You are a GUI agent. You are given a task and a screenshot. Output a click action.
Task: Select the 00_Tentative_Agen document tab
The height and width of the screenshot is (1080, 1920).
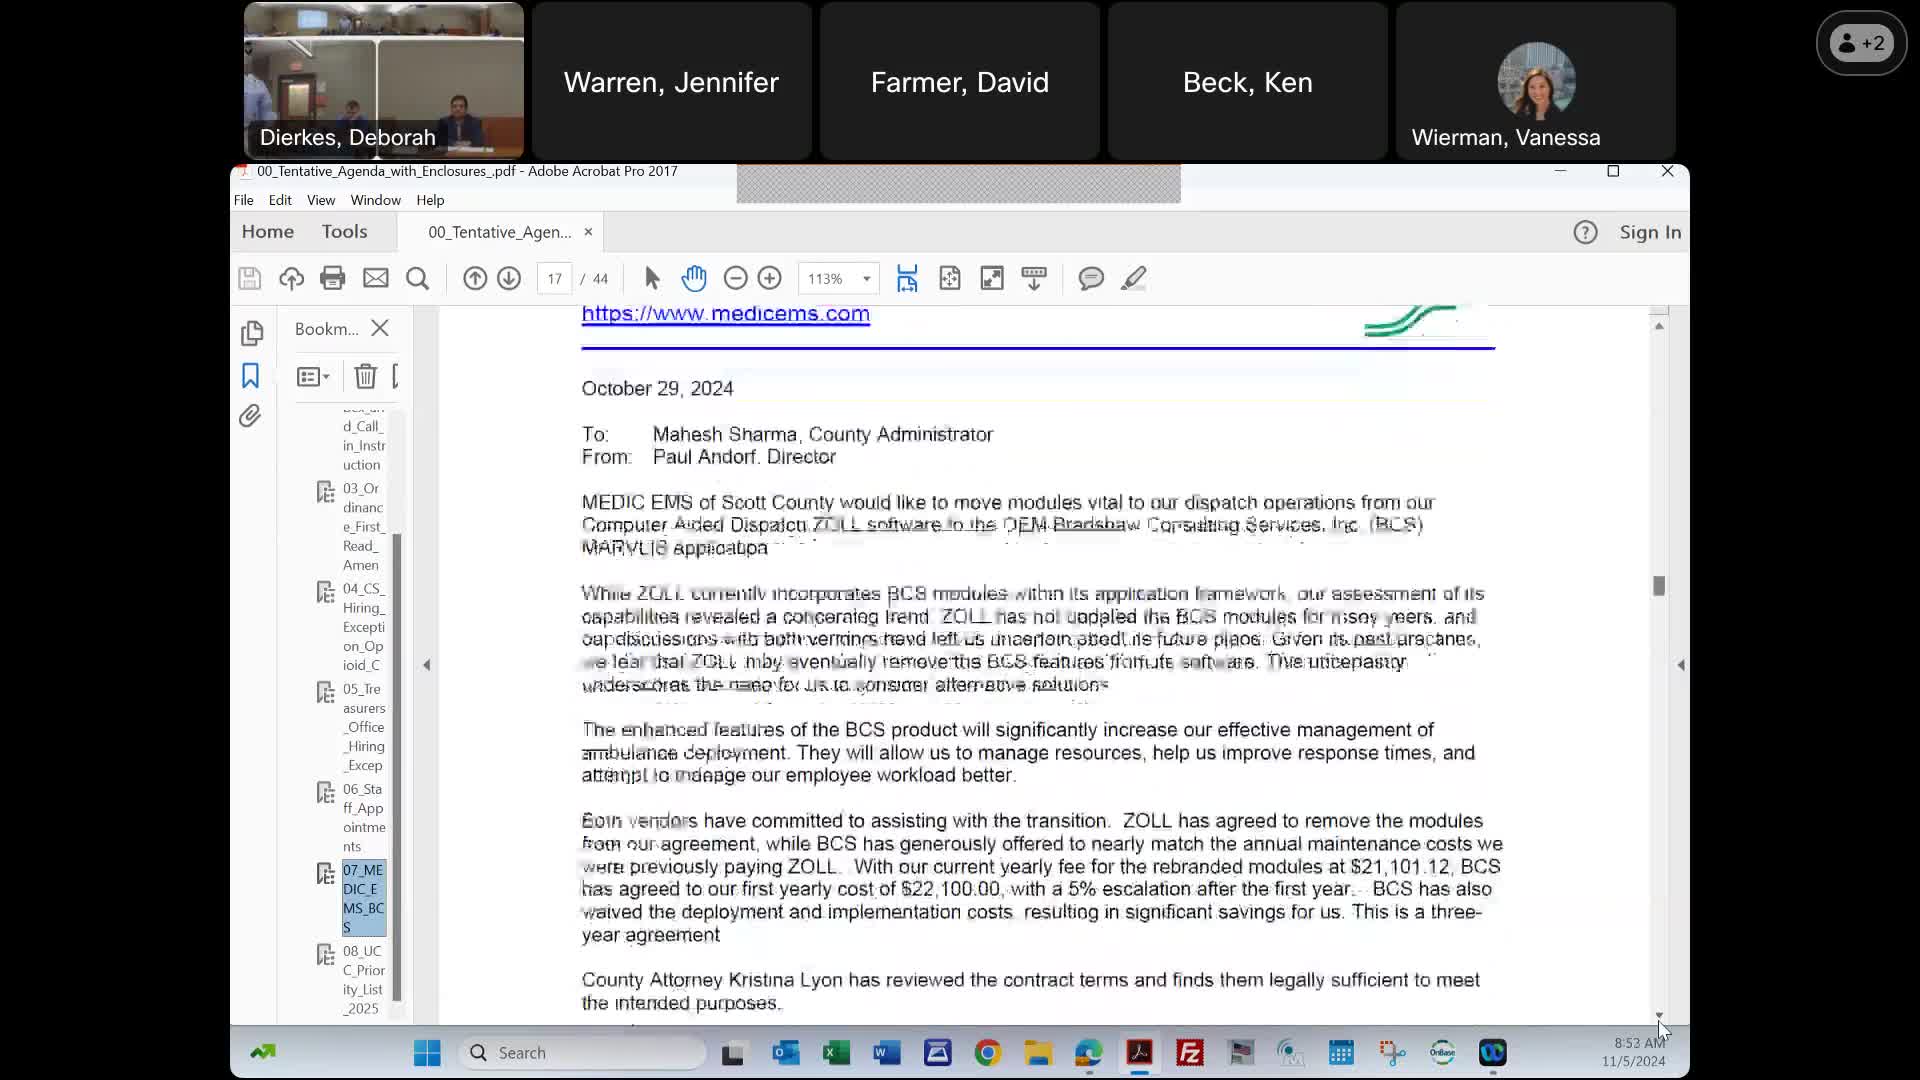click(500, 232)
